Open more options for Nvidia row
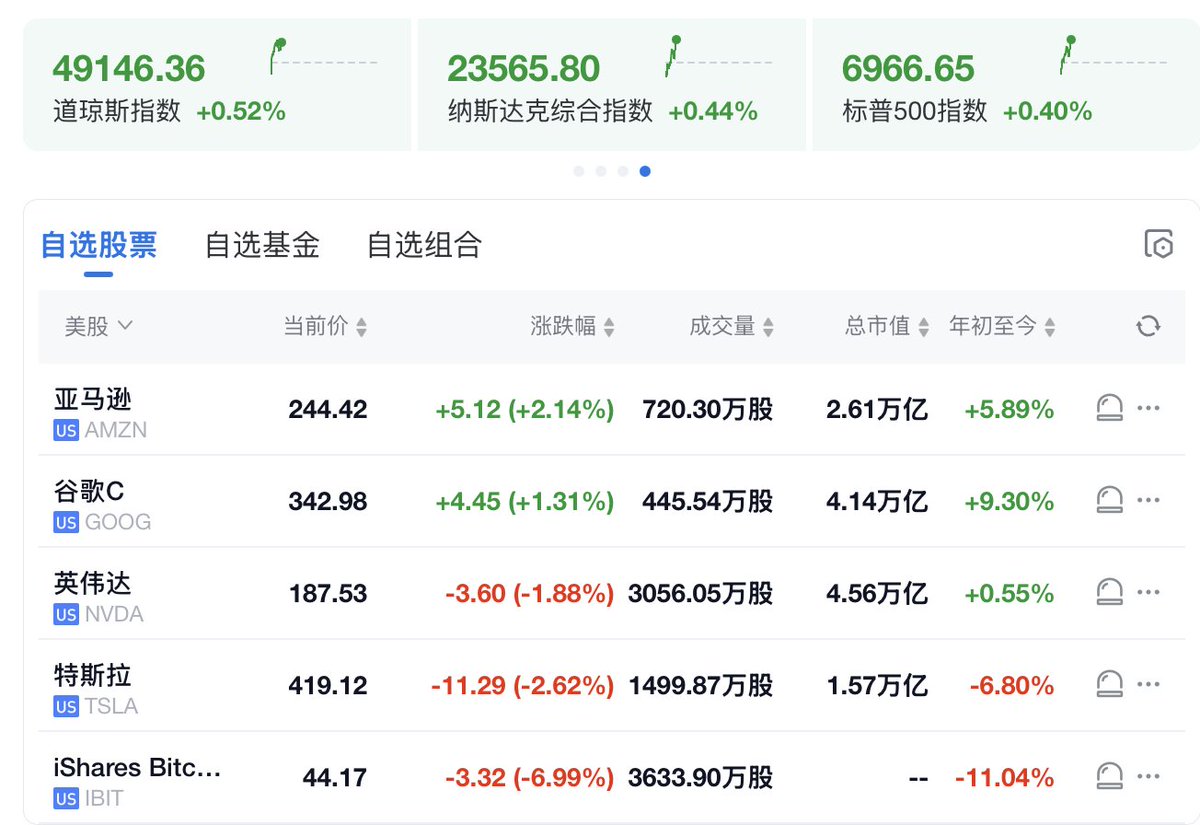This screenshot has height=825, width=1200. pyautogui.click(x=1148, y=592)
